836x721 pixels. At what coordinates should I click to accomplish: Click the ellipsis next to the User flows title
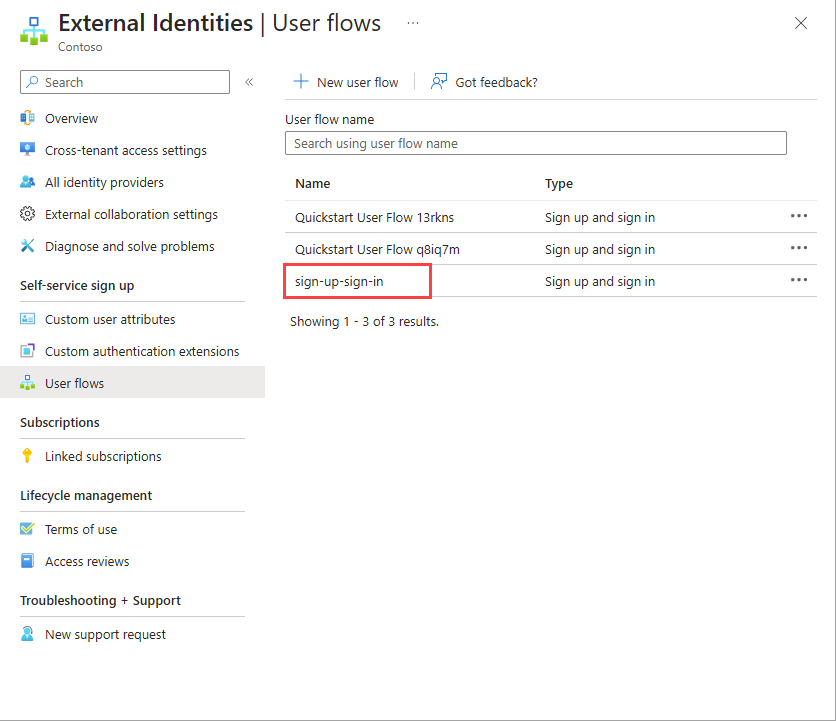413,22
